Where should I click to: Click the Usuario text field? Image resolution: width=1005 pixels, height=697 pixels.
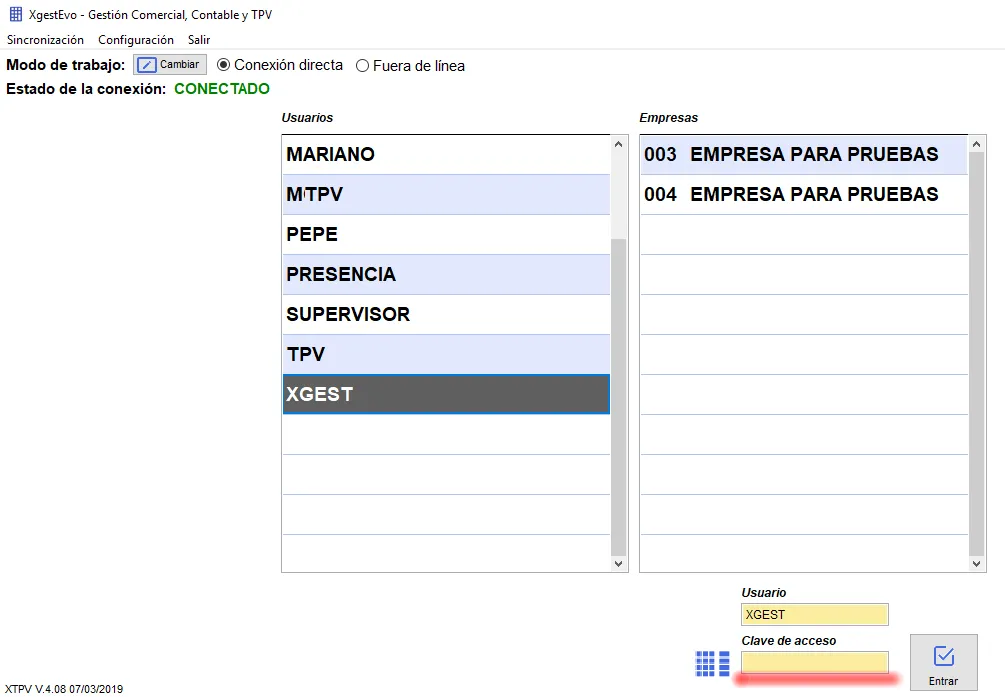click(814, 614)
